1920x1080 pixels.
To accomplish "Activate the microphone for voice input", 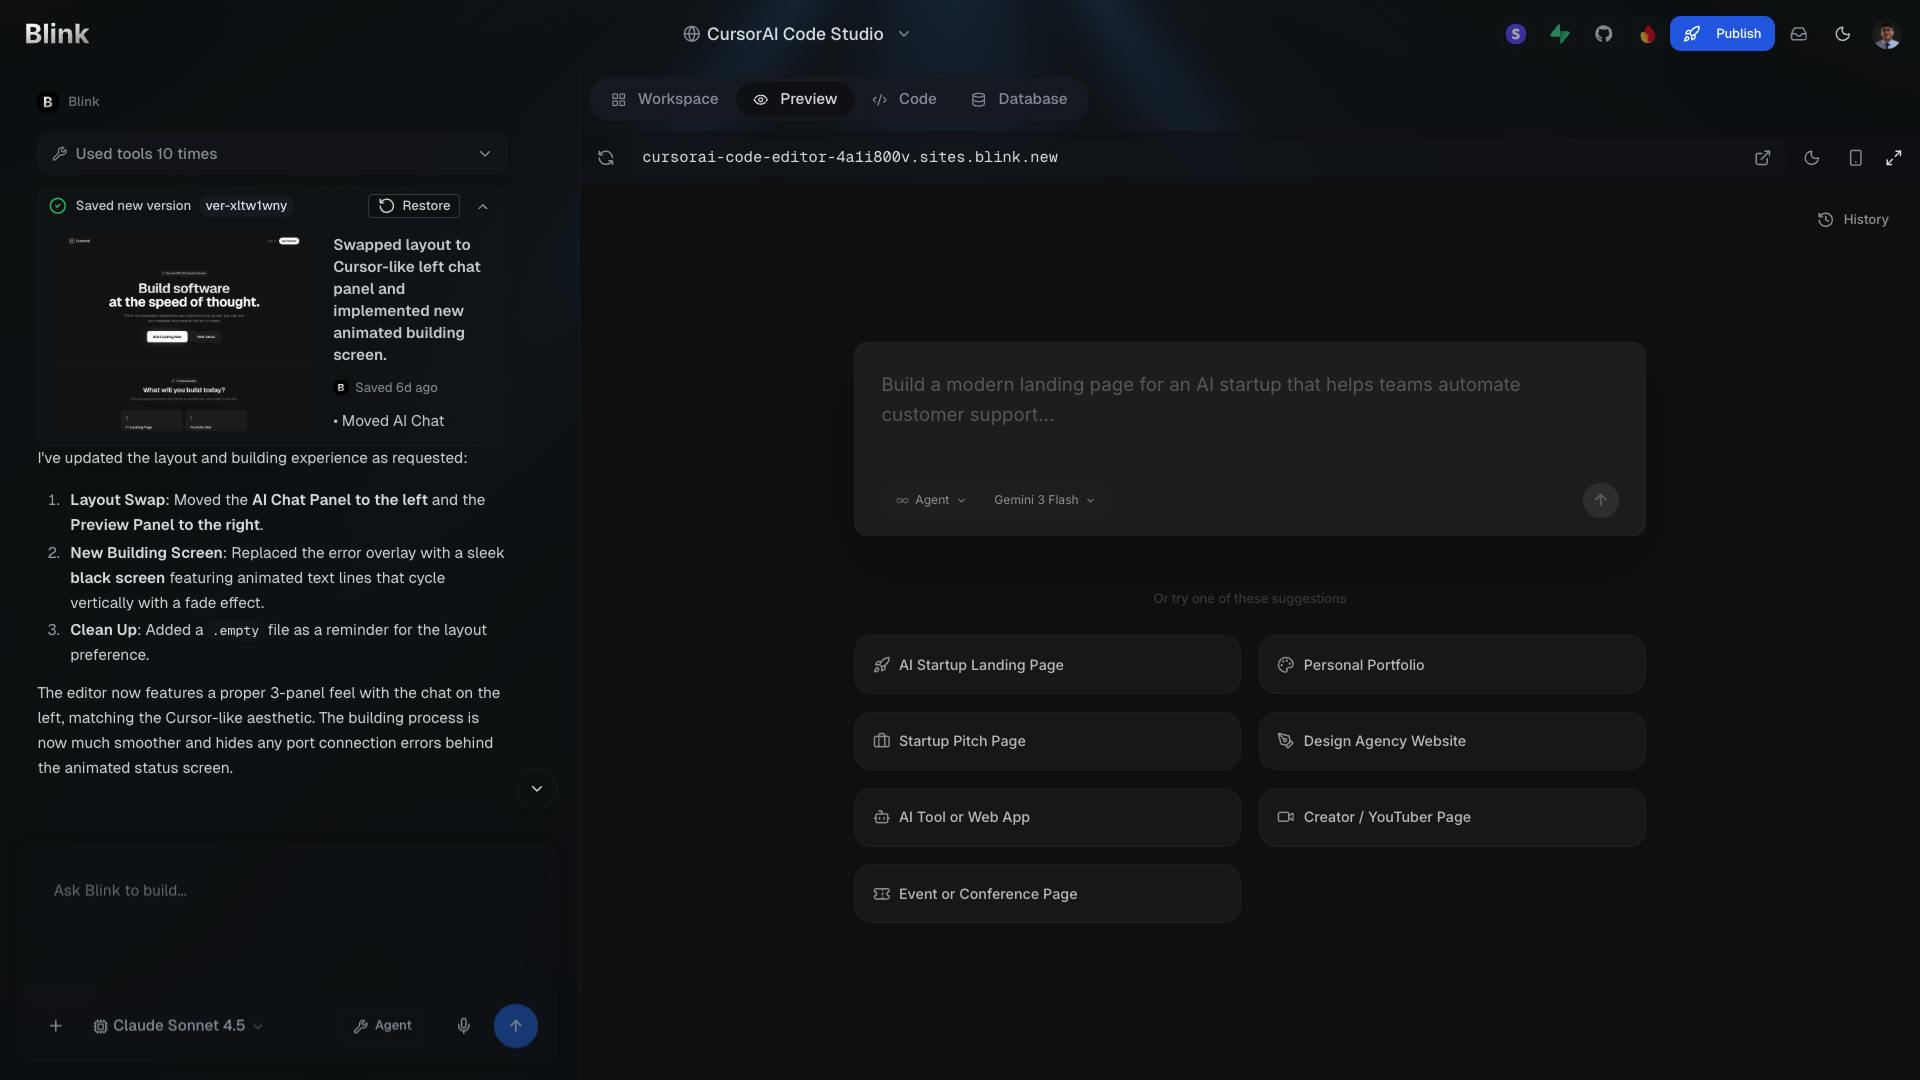I will click(x=464, y=1026).
